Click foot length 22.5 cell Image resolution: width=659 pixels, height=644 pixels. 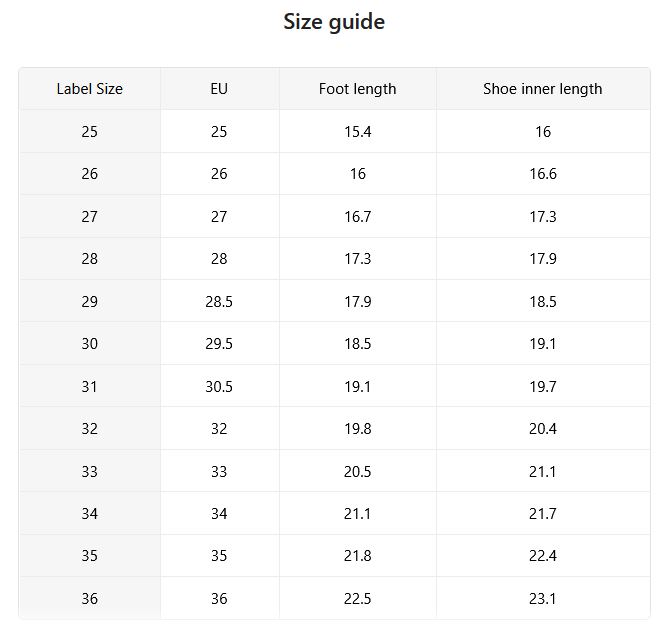(358, 598)
